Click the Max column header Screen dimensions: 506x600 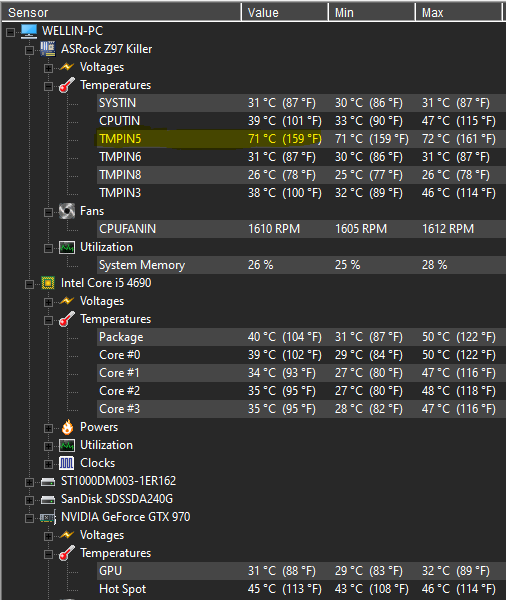tap(458, 12)
